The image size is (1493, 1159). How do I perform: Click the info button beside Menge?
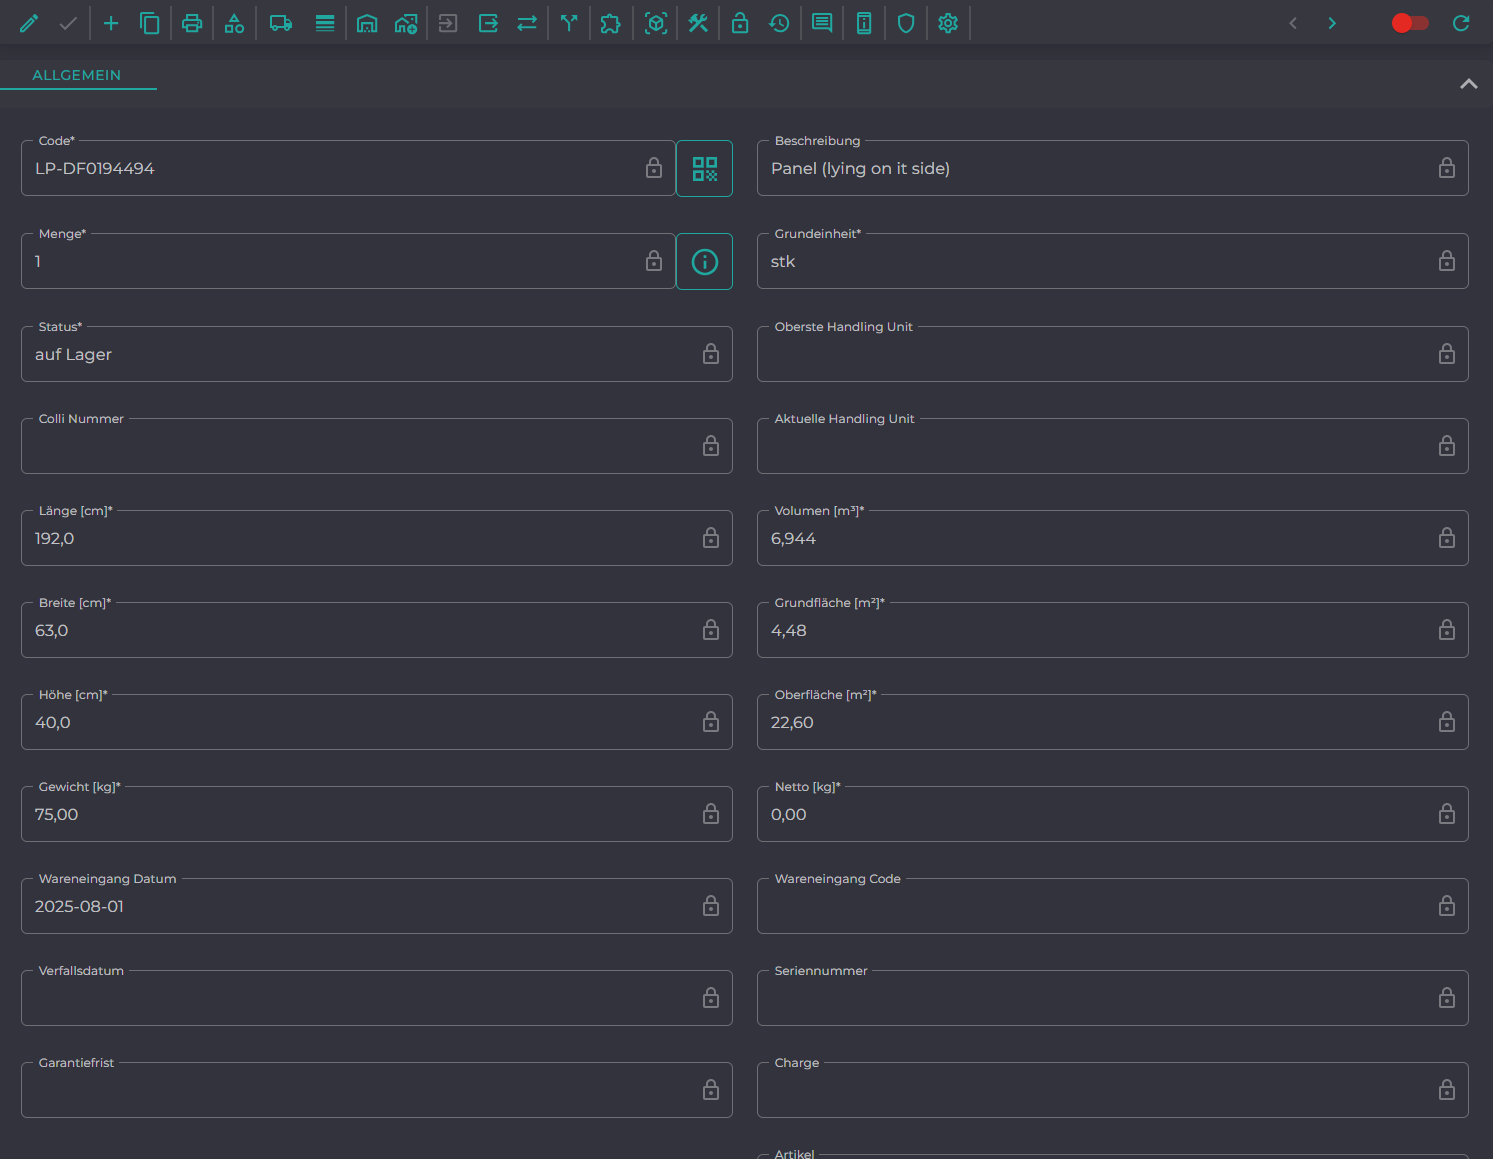[705, 262]
